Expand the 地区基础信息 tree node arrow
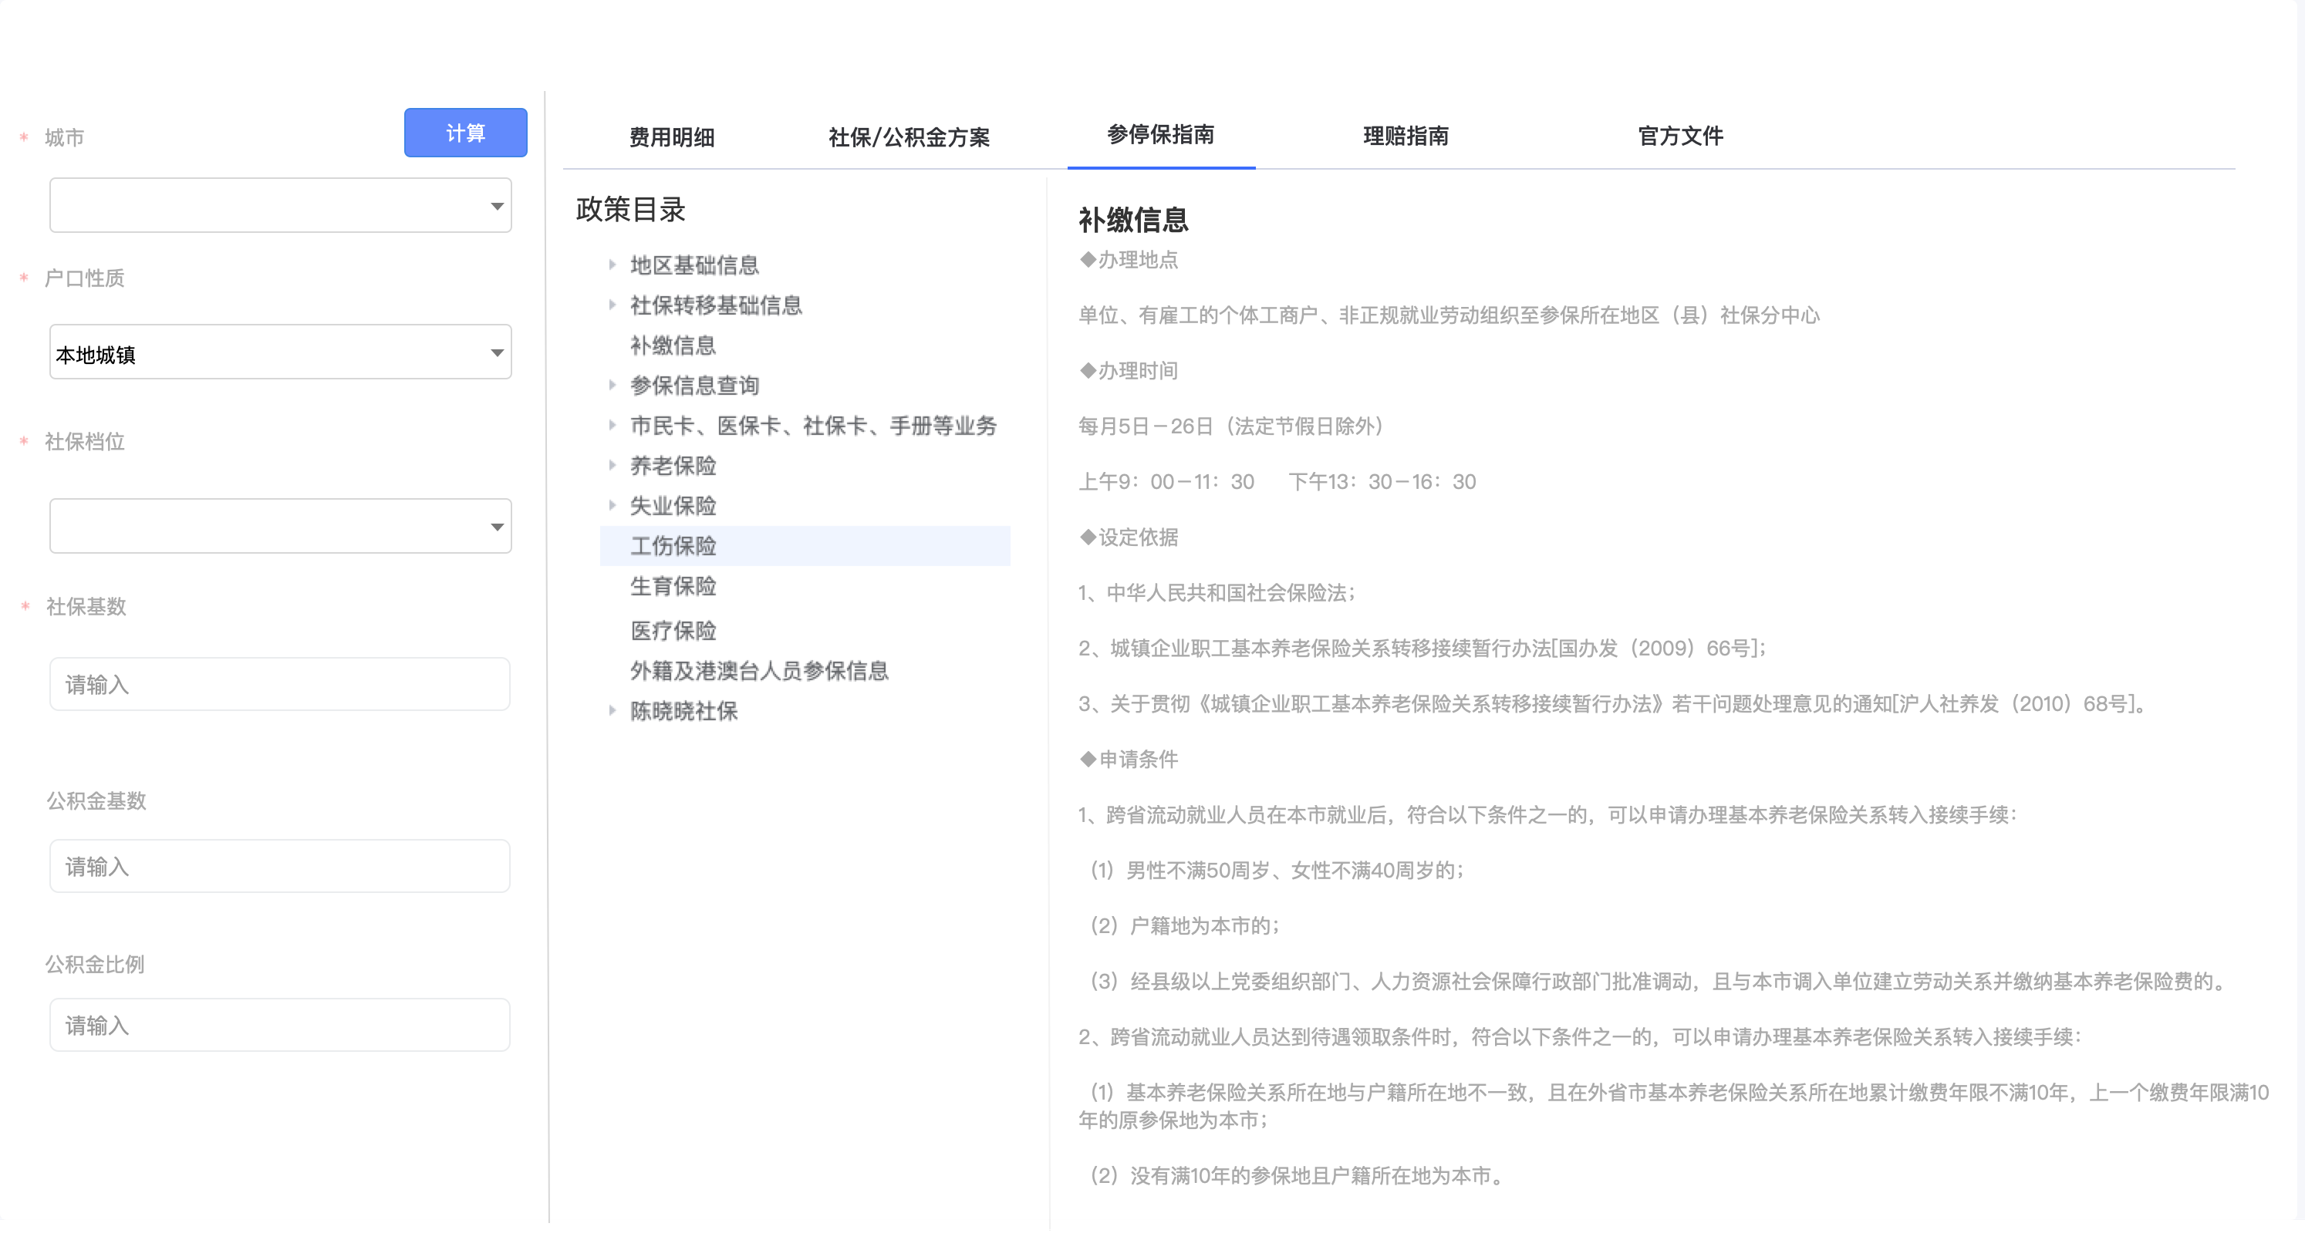This screenshot has height=1240, width=2305. (x=612, y=265)
